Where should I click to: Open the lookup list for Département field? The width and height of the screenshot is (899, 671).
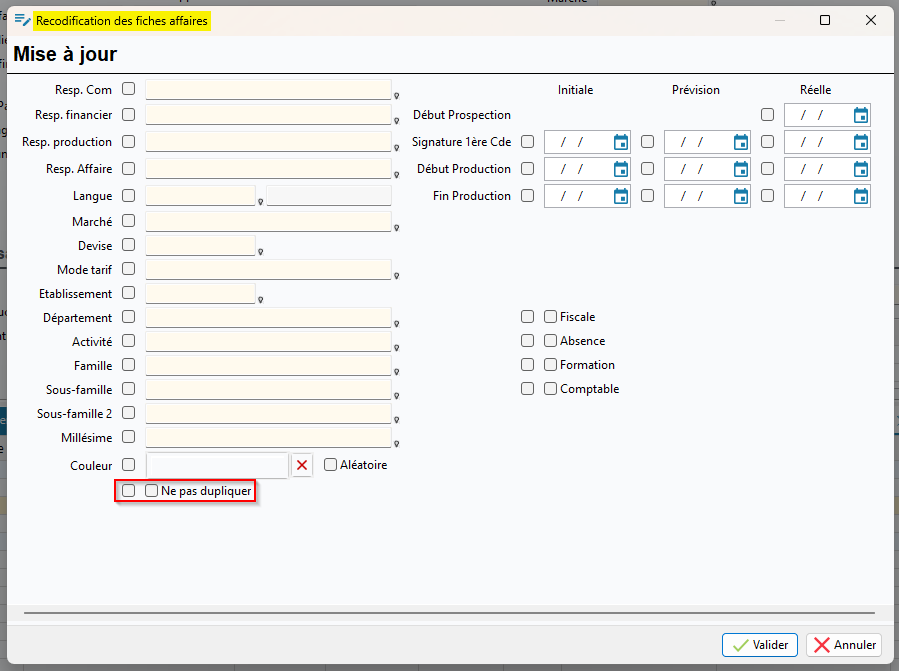click(x=397, y=324)
